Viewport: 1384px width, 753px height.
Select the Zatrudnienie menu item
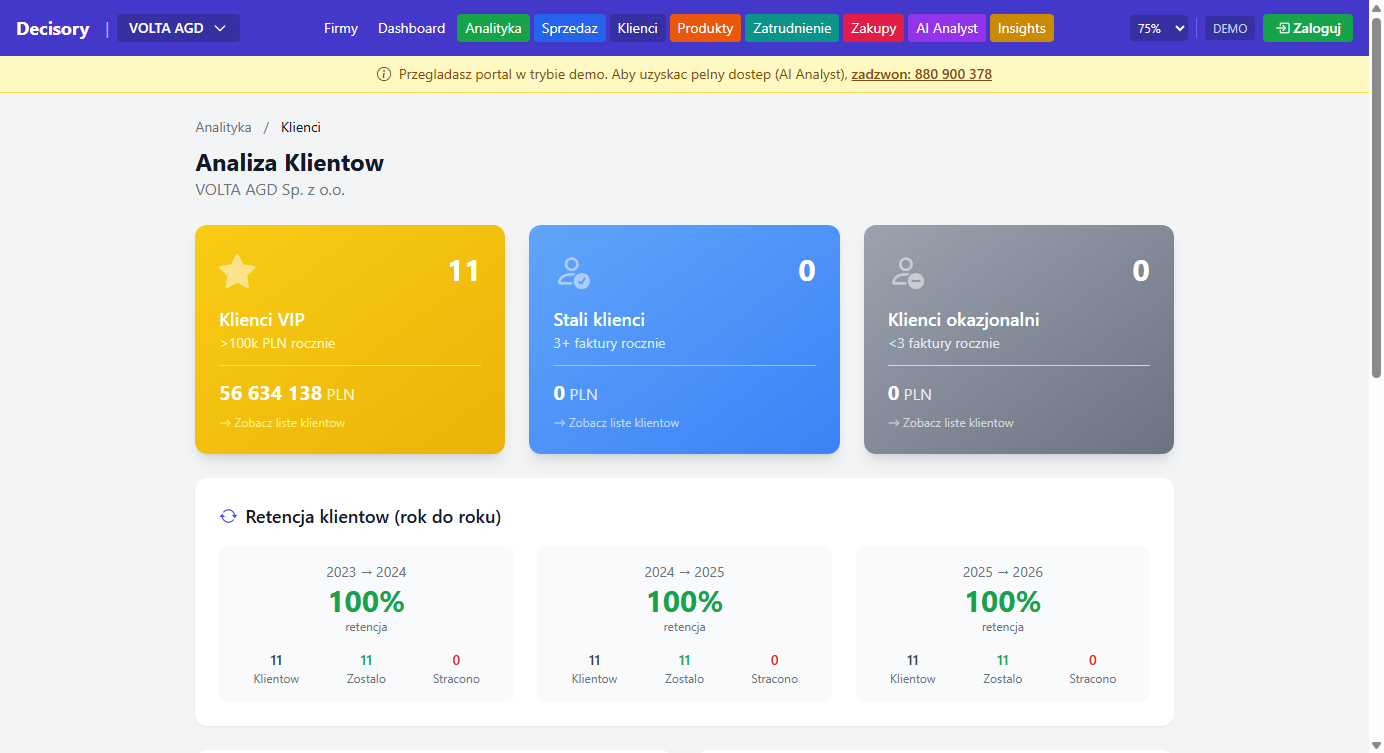tap(792, 28)
